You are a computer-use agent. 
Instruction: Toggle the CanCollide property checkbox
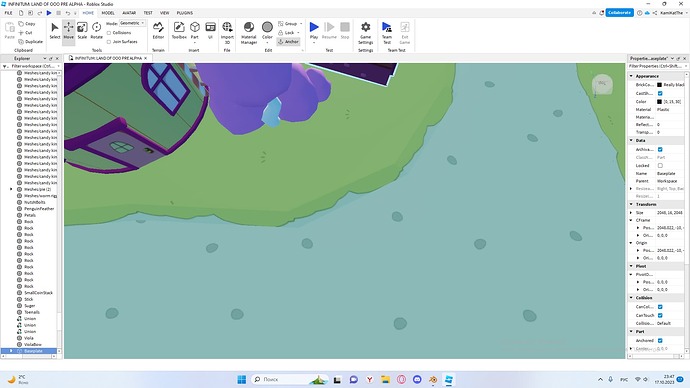[660, 307]
